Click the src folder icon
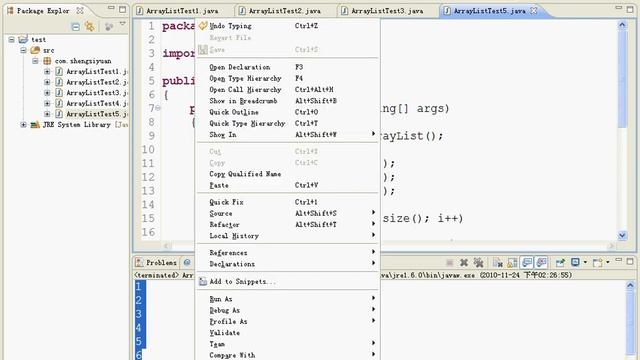 (36, 50)
